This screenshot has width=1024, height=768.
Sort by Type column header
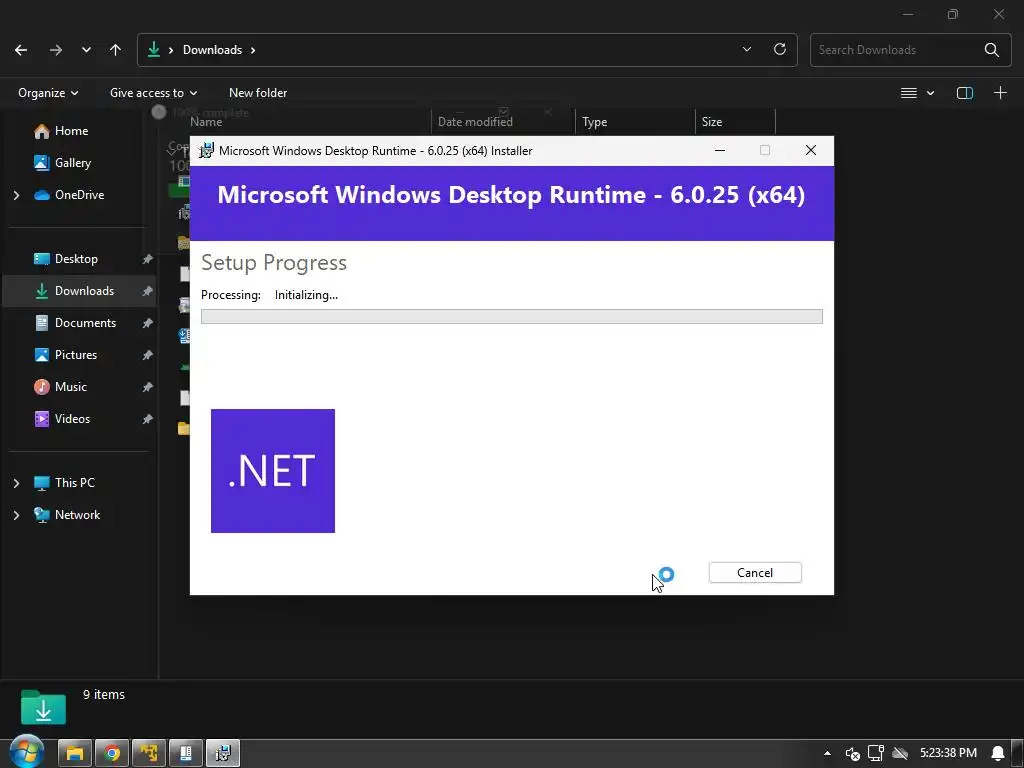click(x=594, y=121)
